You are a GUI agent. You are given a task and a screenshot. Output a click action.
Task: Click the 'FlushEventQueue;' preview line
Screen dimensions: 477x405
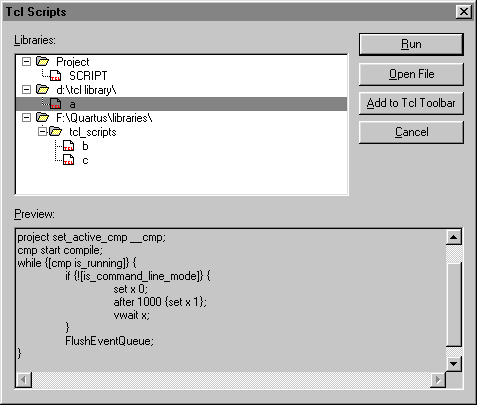(109, 341)
